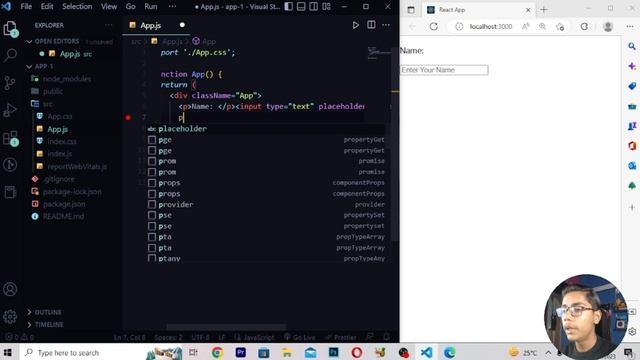Open the File menu
640x360 pixels.
coord(26,7)
